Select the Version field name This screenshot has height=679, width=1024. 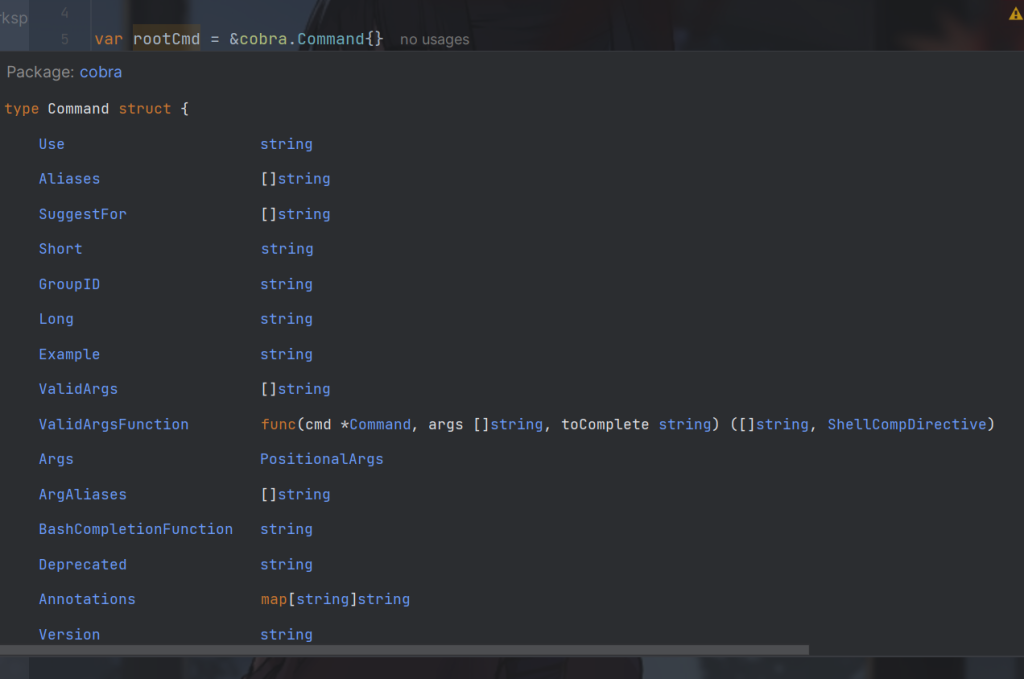click(x=69, y=634)
